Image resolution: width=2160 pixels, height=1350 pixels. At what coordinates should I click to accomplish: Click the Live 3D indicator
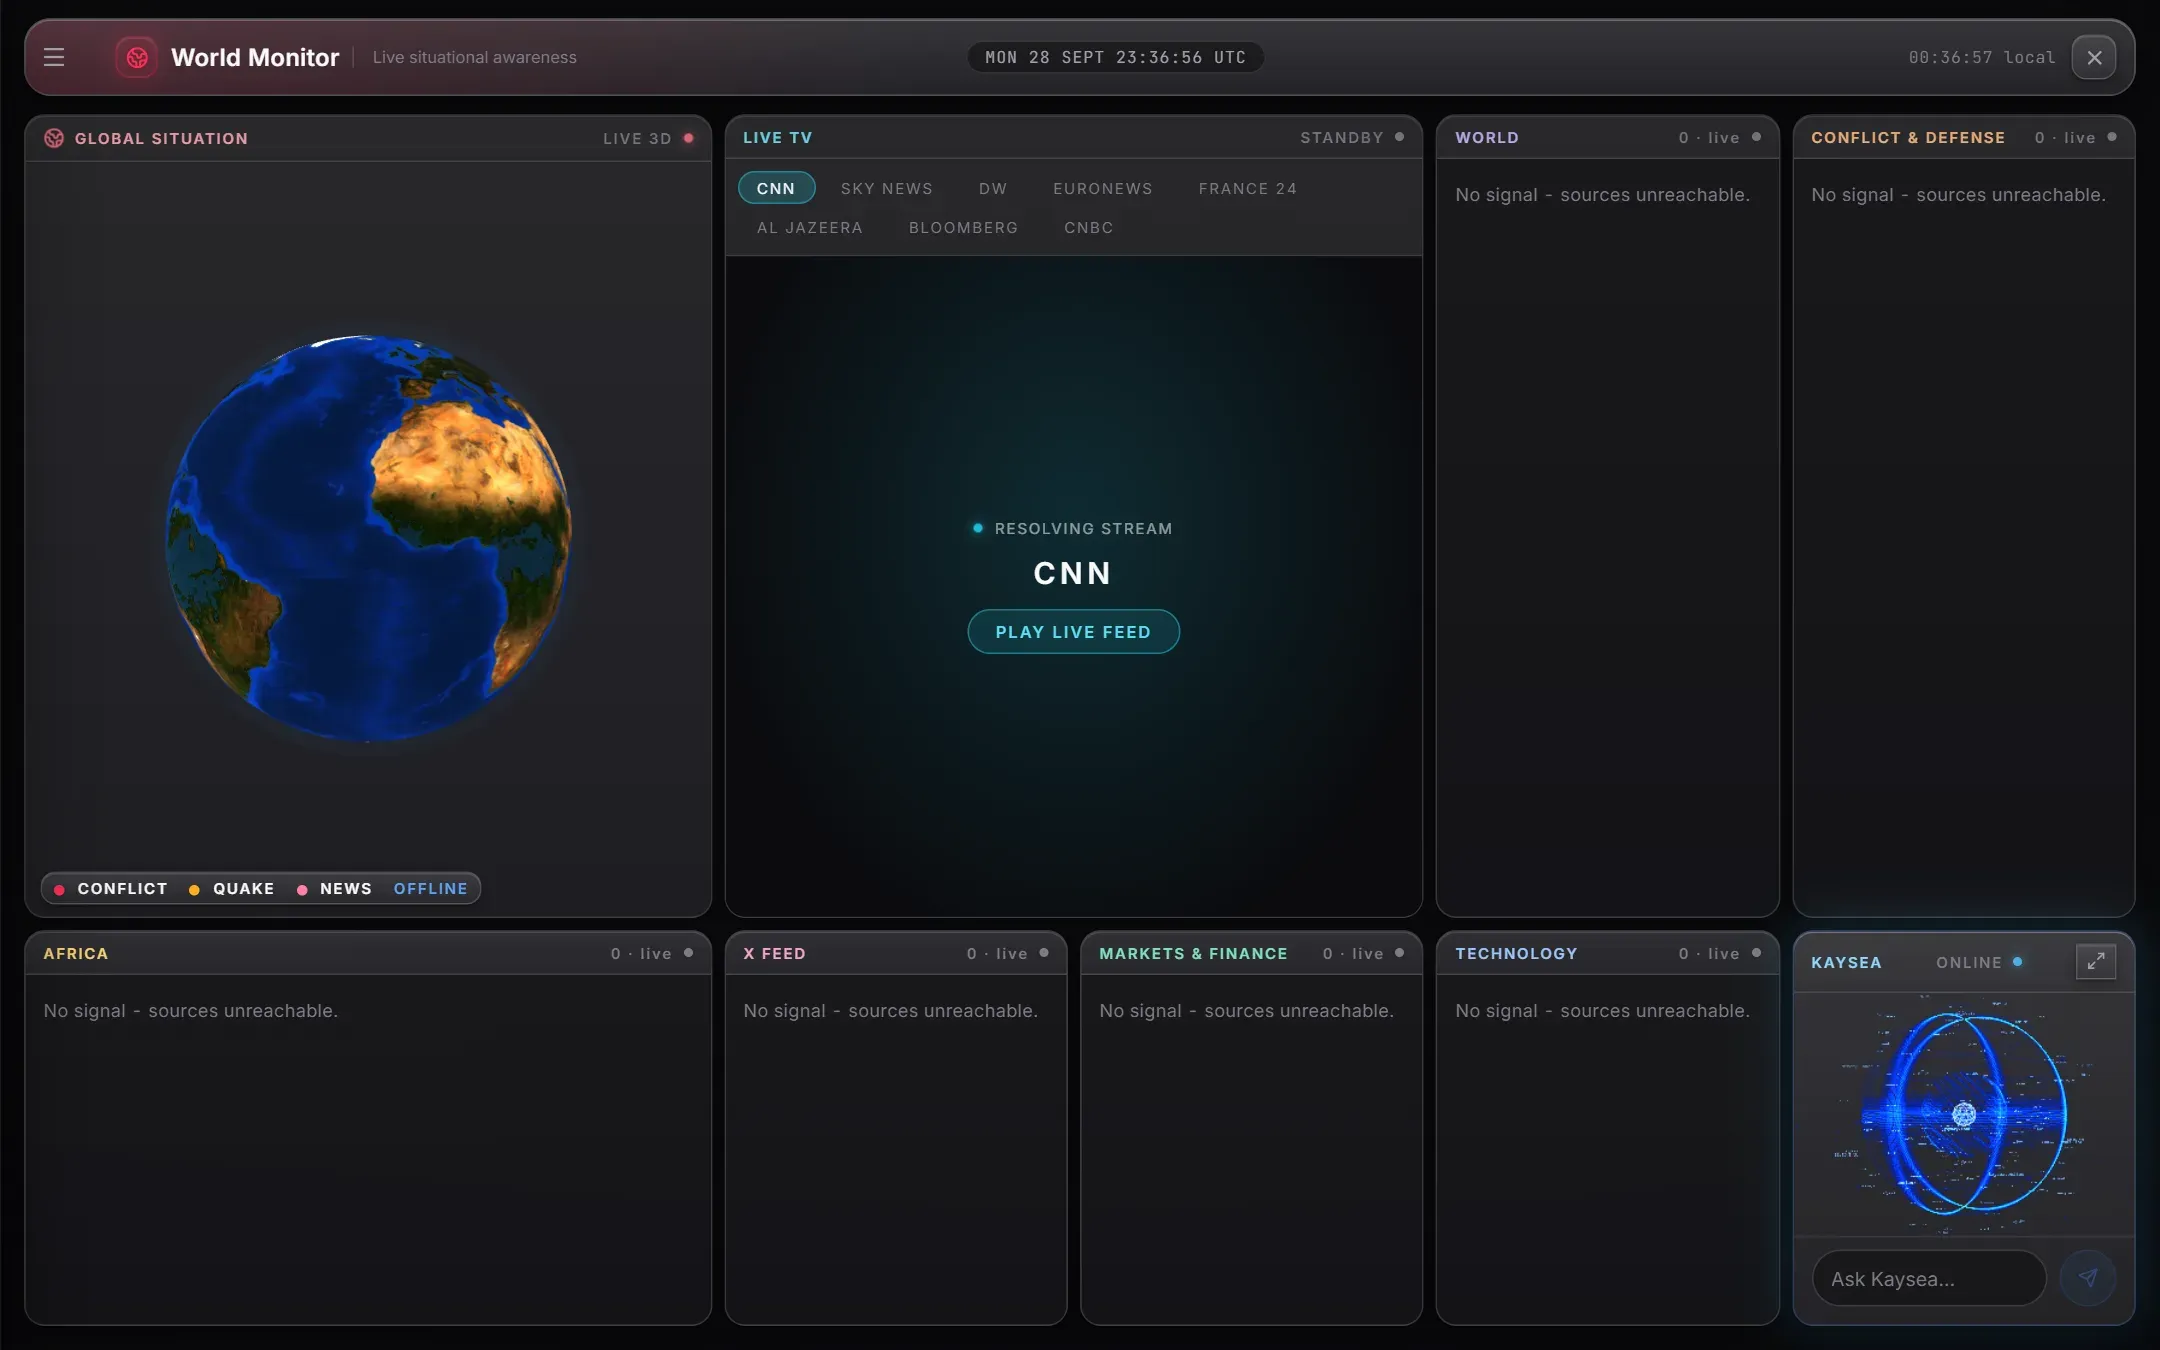[x=648, y=138]
